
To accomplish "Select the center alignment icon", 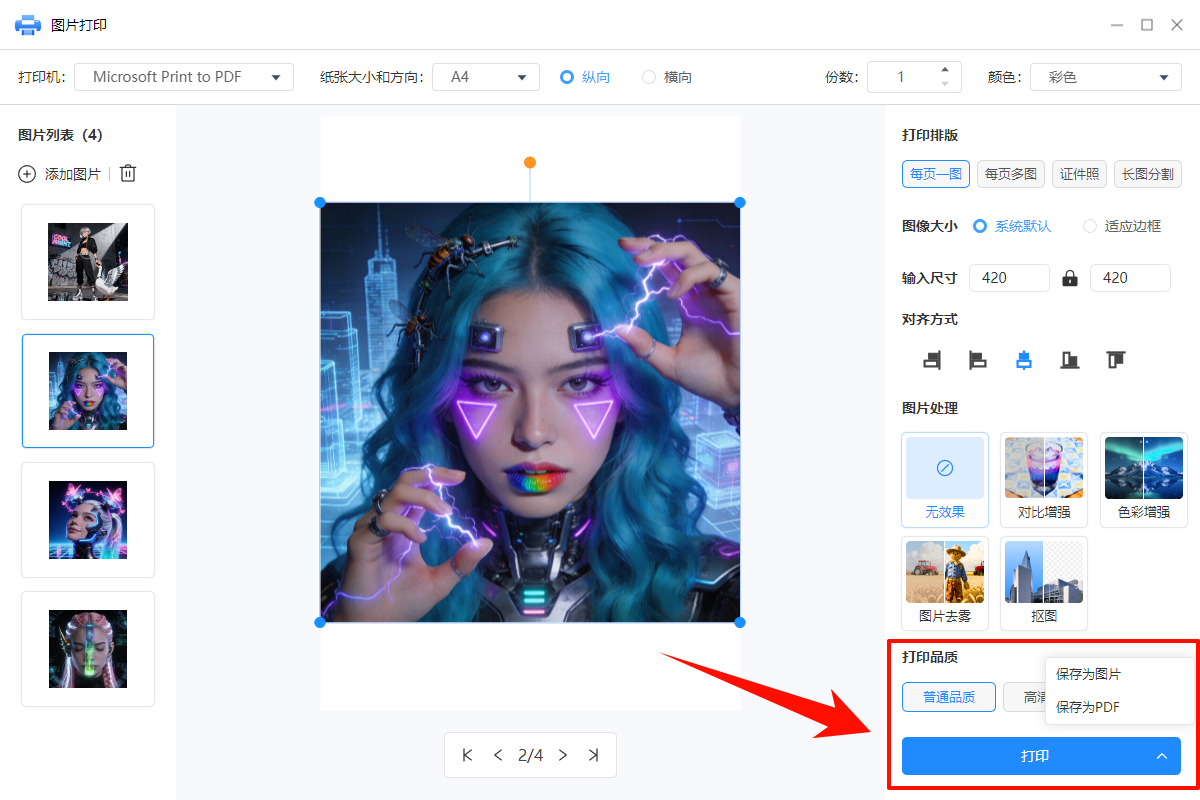I will (x=1023, y=360).
